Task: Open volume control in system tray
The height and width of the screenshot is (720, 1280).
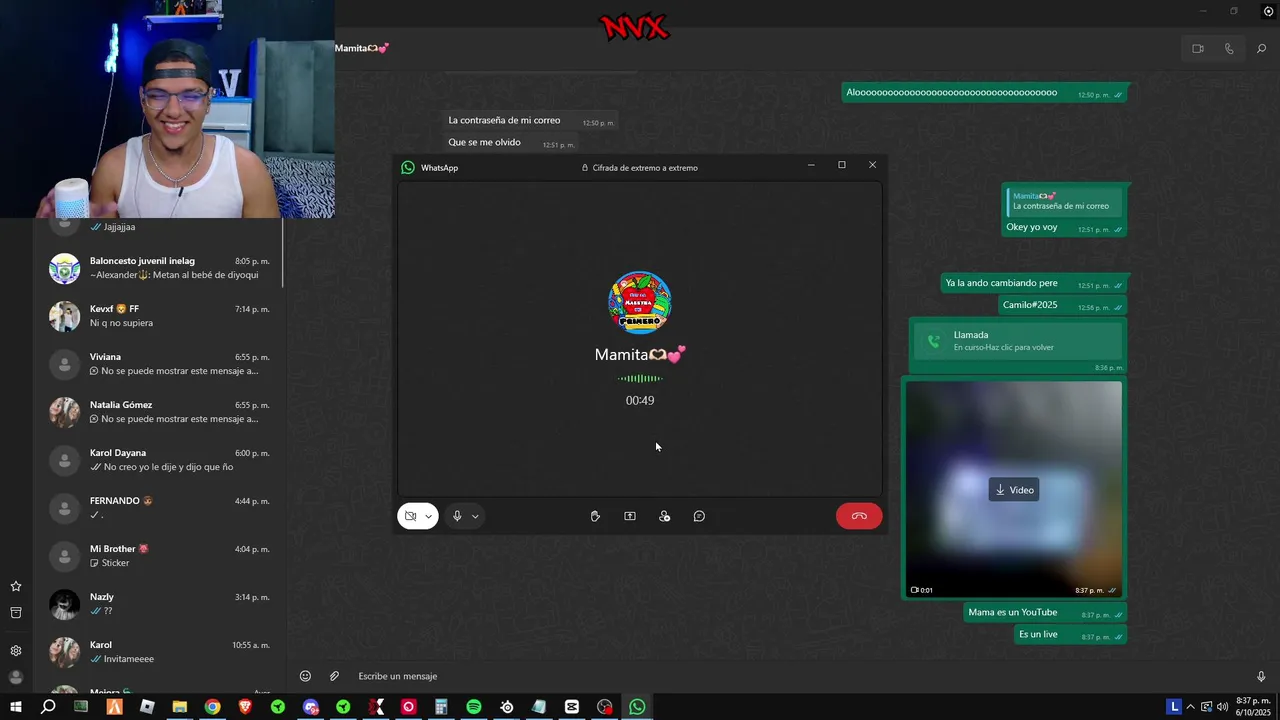Action: click(x=1222, y=707)
